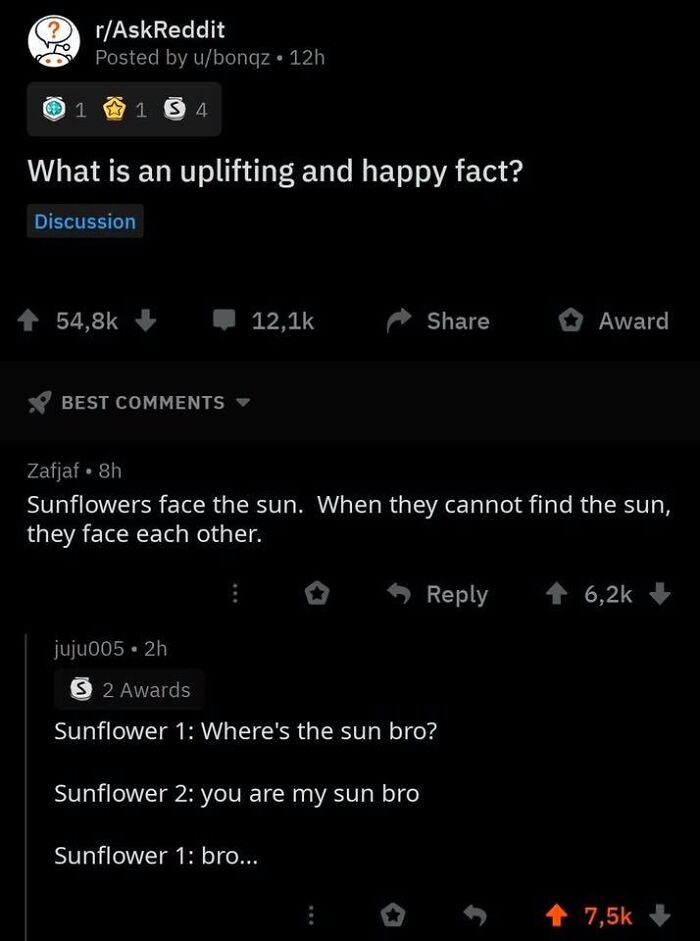Downvote juju005's sunflower comment
This screenshot has height=941, width=700.
(660, 915)
